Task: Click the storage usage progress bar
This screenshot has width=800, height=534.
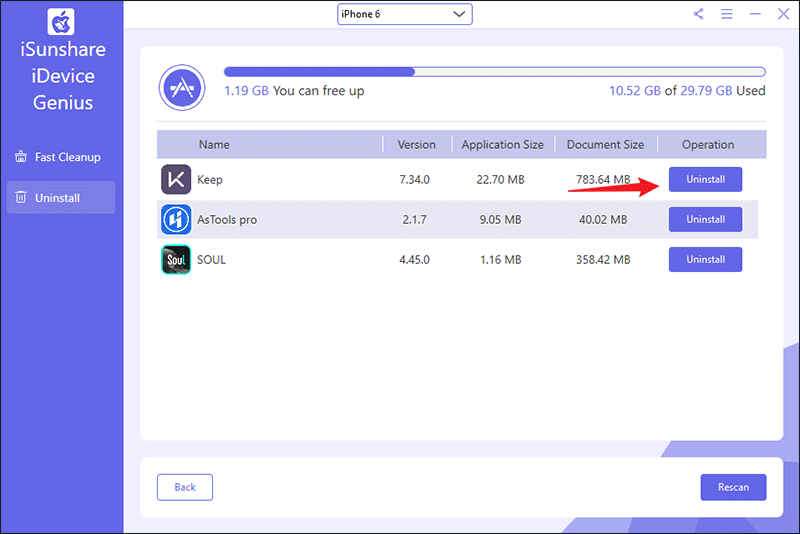Action: click(494, 72)
